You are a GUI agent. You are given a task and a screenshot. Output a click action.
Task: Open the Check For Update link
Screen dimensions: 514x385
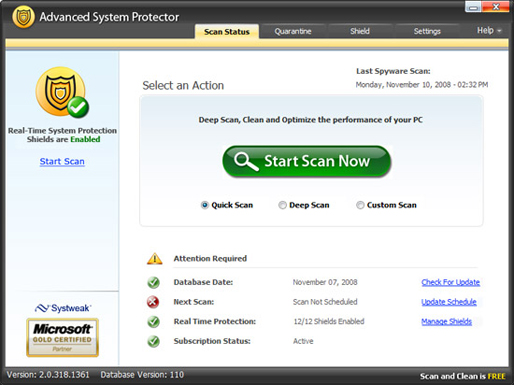tap(451, 282)
